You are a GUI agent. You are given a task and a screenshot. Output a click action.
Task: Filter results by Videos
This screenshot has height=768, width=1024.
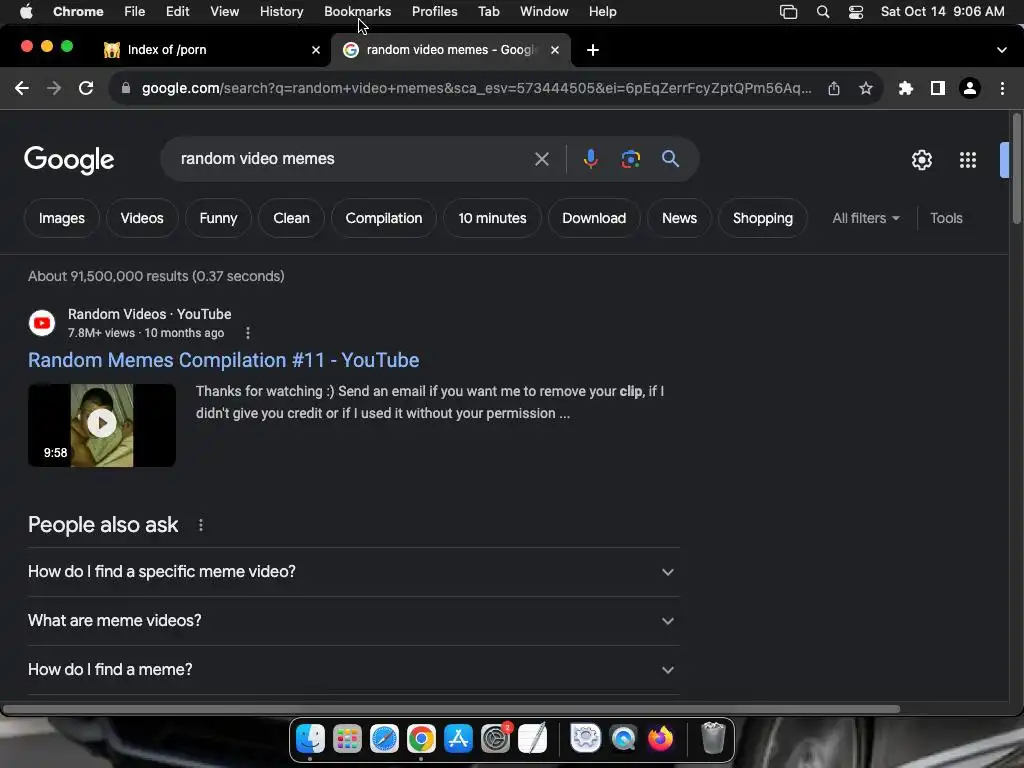[142, 218]
